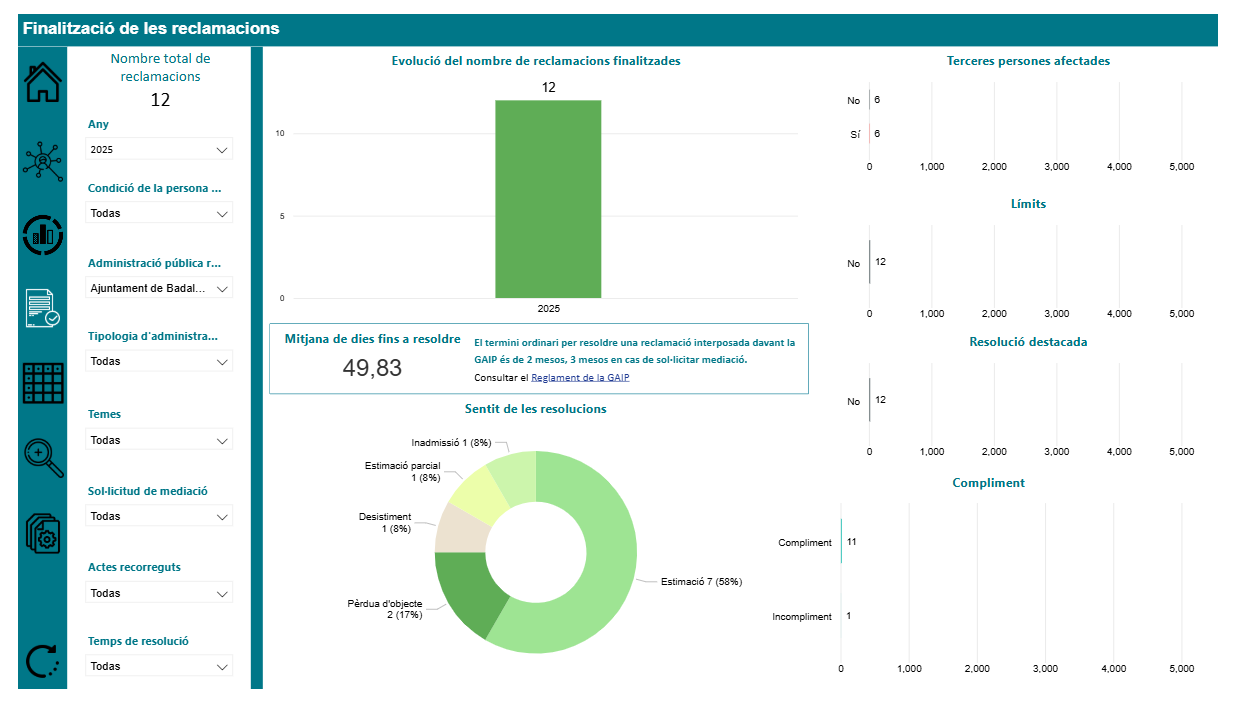Viewport: 1246px width, 717px height.
Task: Click the Home icon in sidebar
Action: coord(42,82)
